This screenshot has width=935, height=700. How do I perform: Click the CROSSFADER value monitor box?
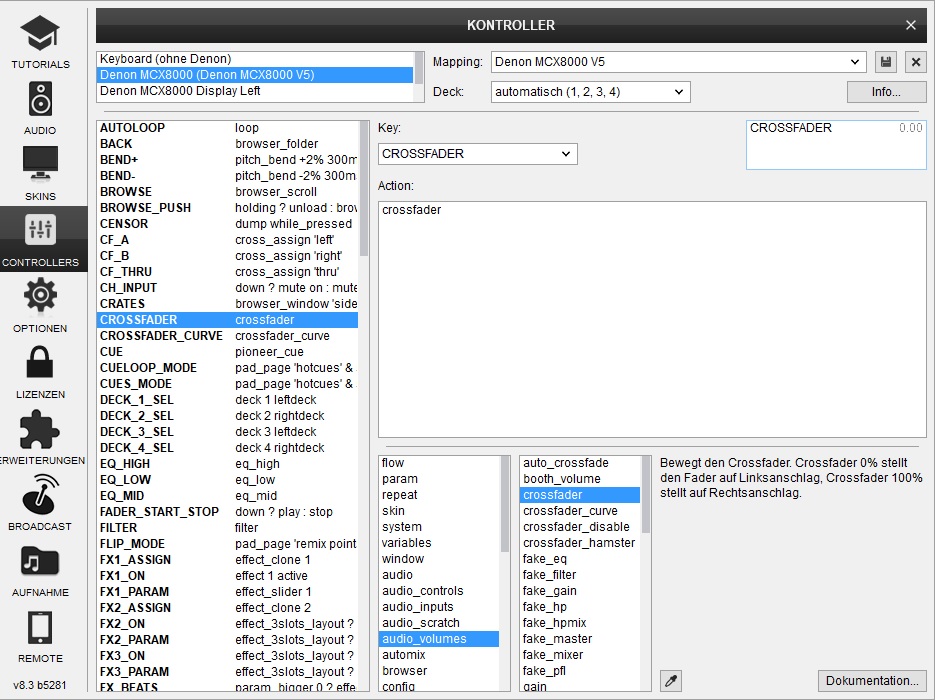tap(836, 145)
